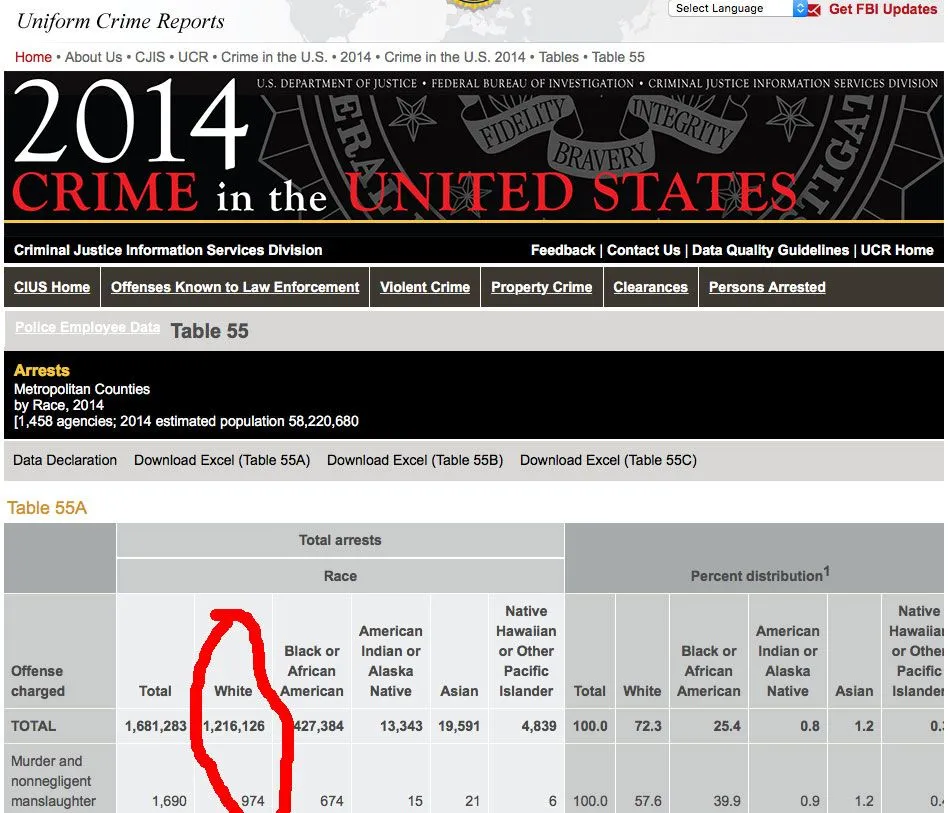Open the CJIS breadcrumb link
This screenshot has height=813, width=948.
[x=150, y=57]
